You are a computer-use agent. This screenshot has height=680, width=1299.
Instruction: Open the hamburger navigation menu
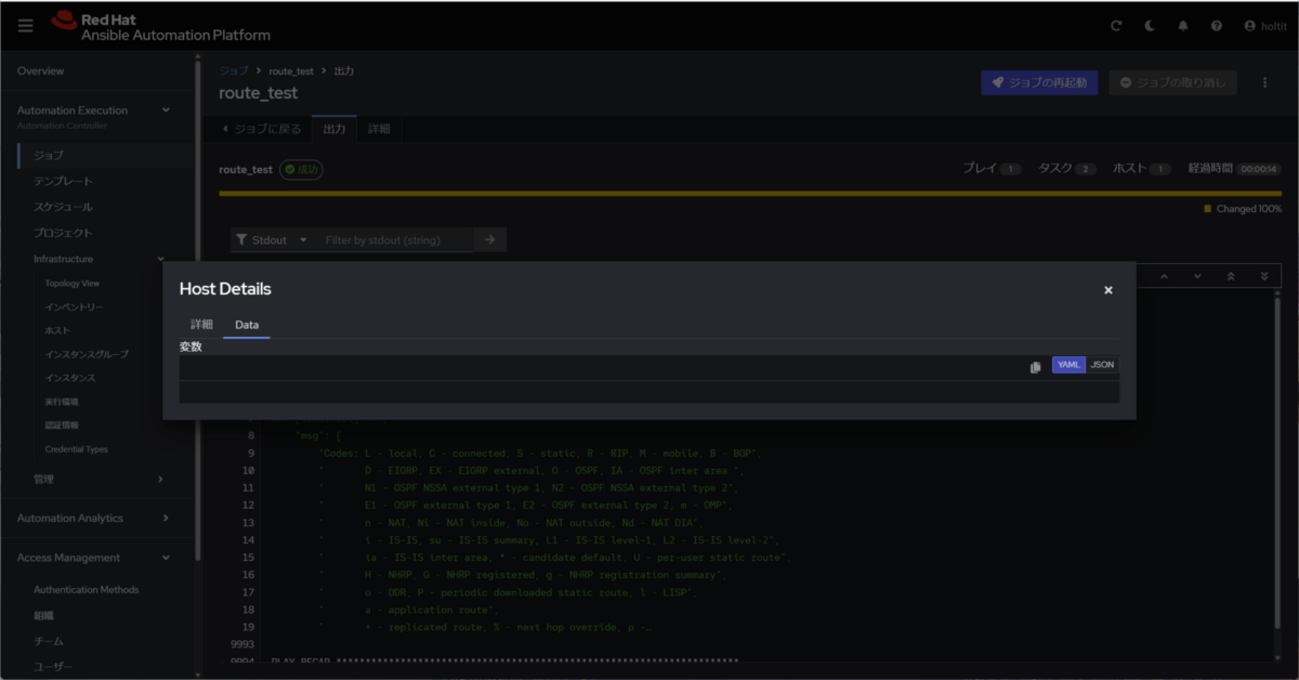pyautogui.click(x=26, y=26)
